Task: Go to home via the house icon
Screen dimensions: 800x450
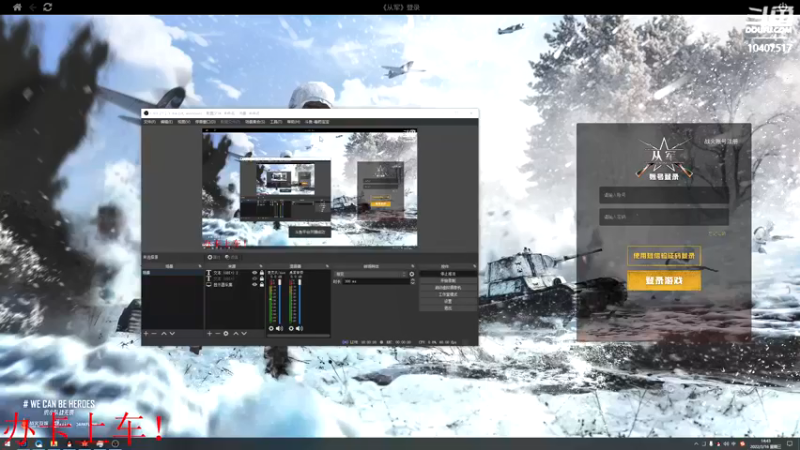Action: coord(17,7)
